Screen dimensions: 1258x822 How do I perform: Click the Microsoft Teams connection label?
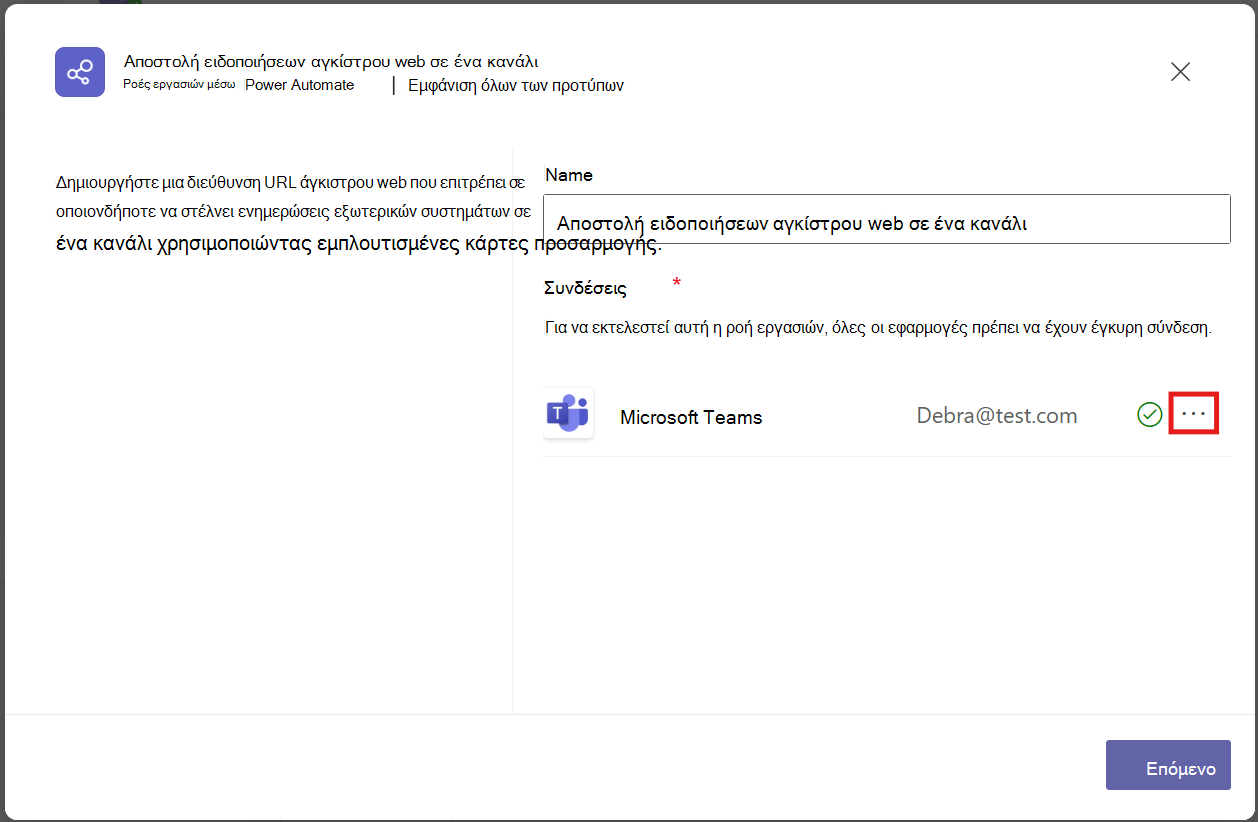pos(691,418)
